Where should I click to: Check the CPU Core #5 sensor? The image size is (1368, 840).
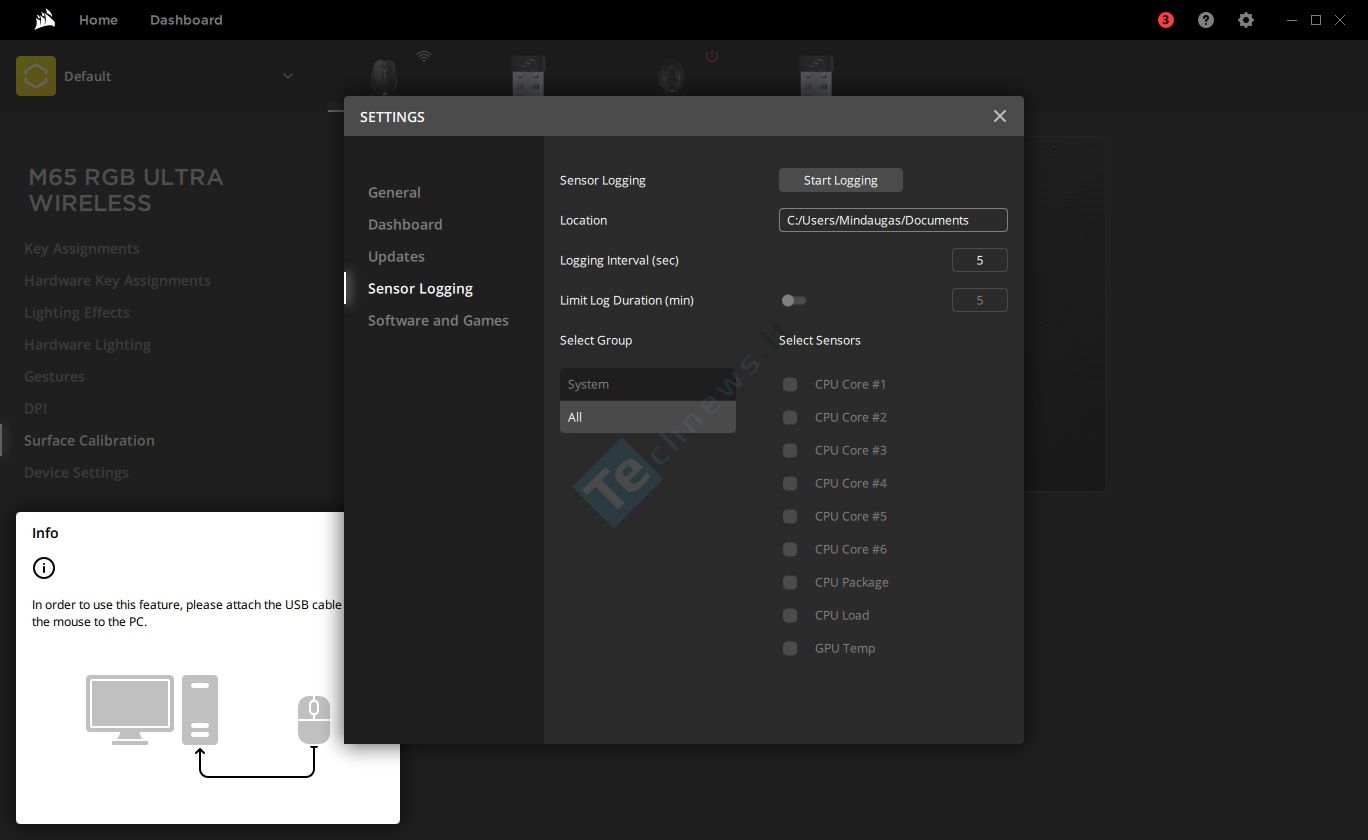(x=790, y=516)
